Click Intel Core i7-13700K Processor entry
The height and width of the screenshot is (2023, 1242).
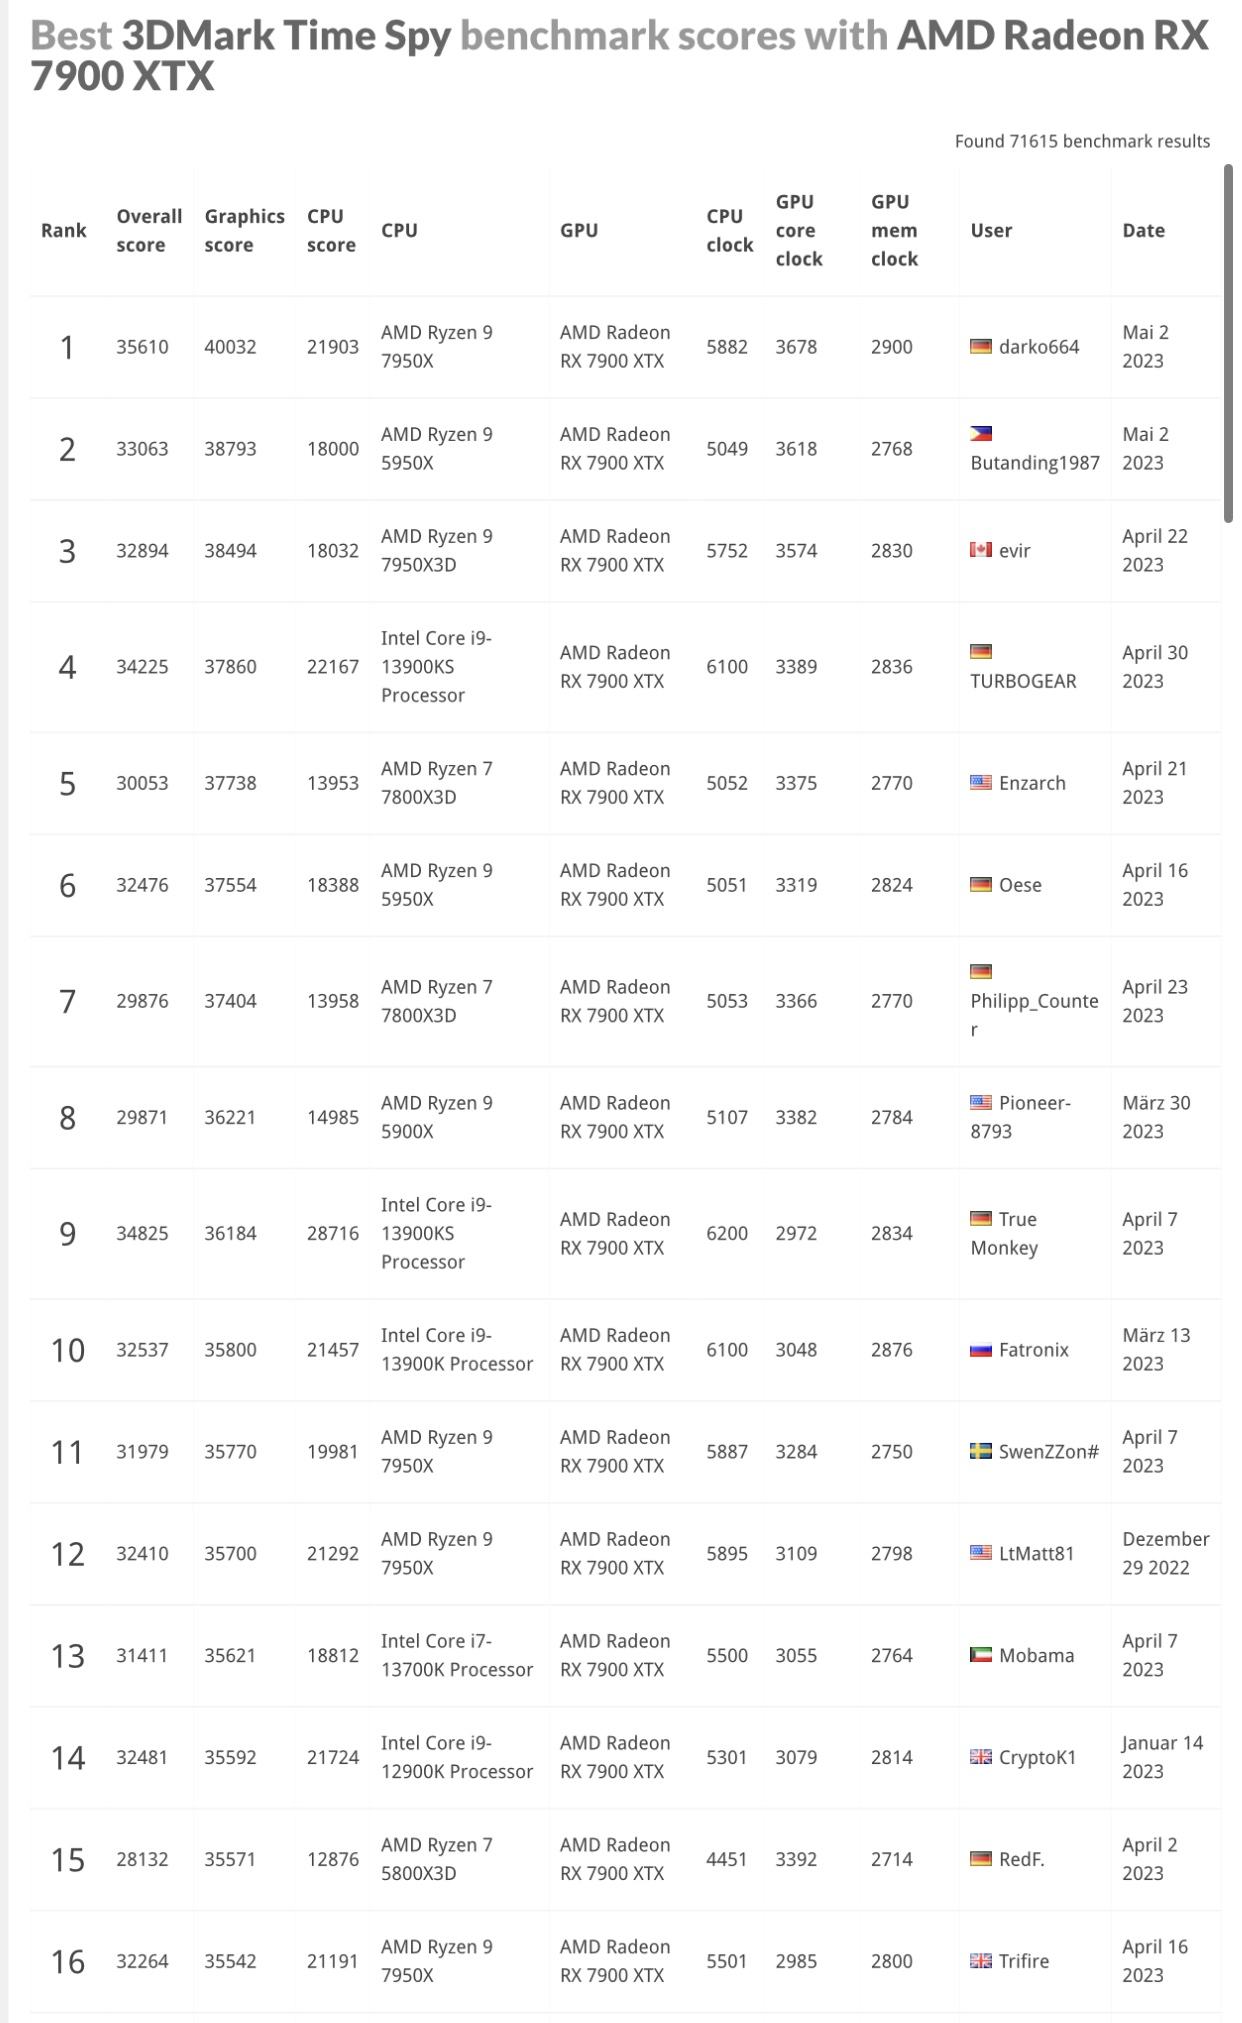tap(457, 1655)
